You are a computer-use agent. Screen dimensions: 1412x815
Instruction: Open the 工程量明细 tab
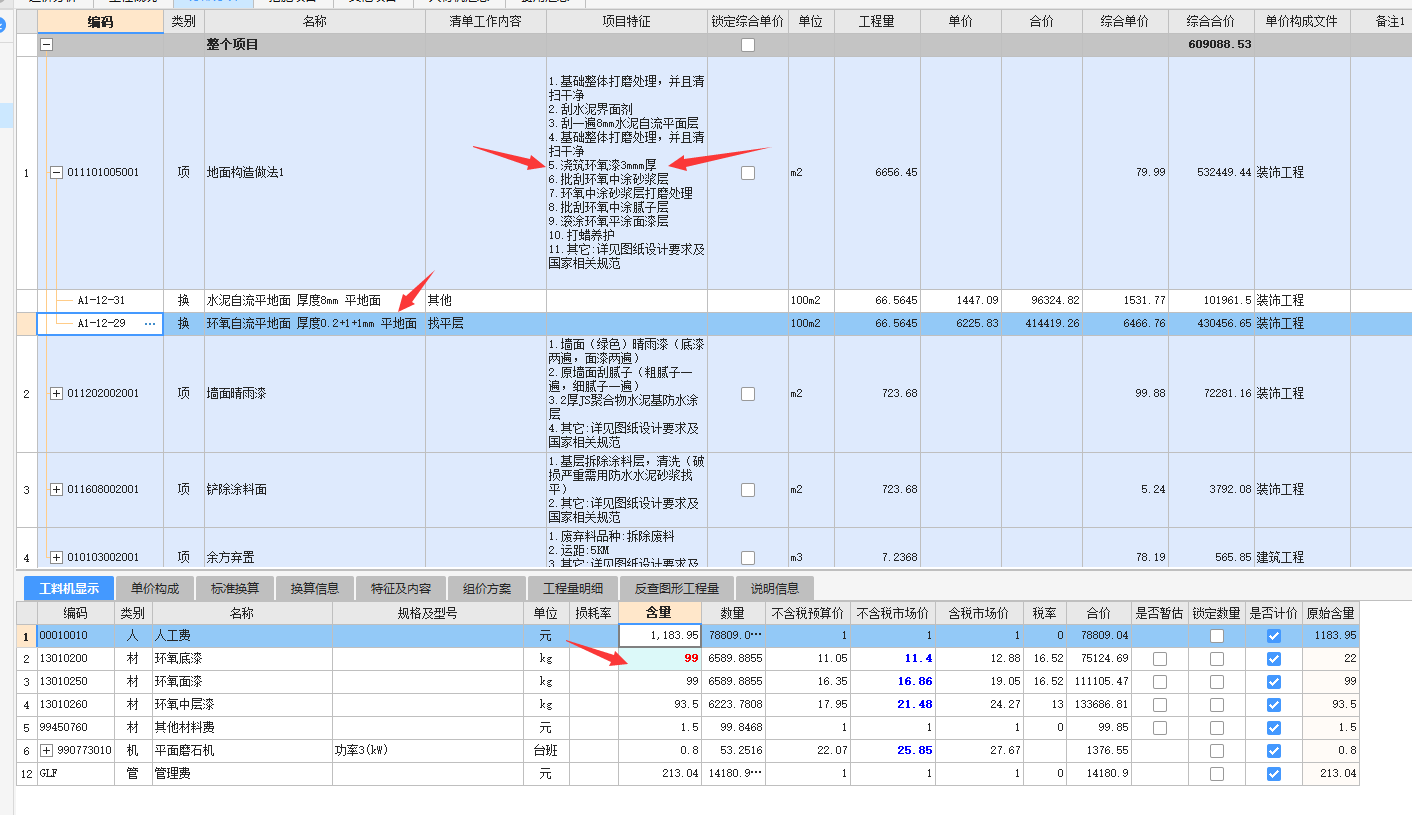[x=573, y=588]
